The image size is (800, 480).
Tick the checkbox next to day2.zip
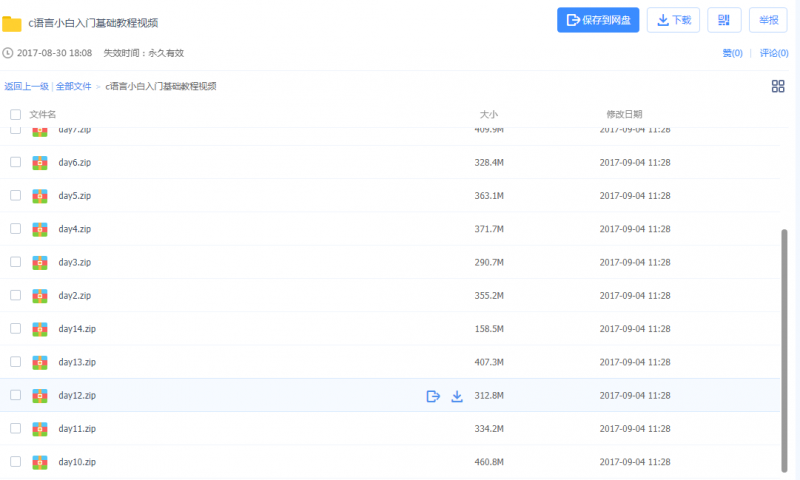pyautogui.click(x=15, y=295)
